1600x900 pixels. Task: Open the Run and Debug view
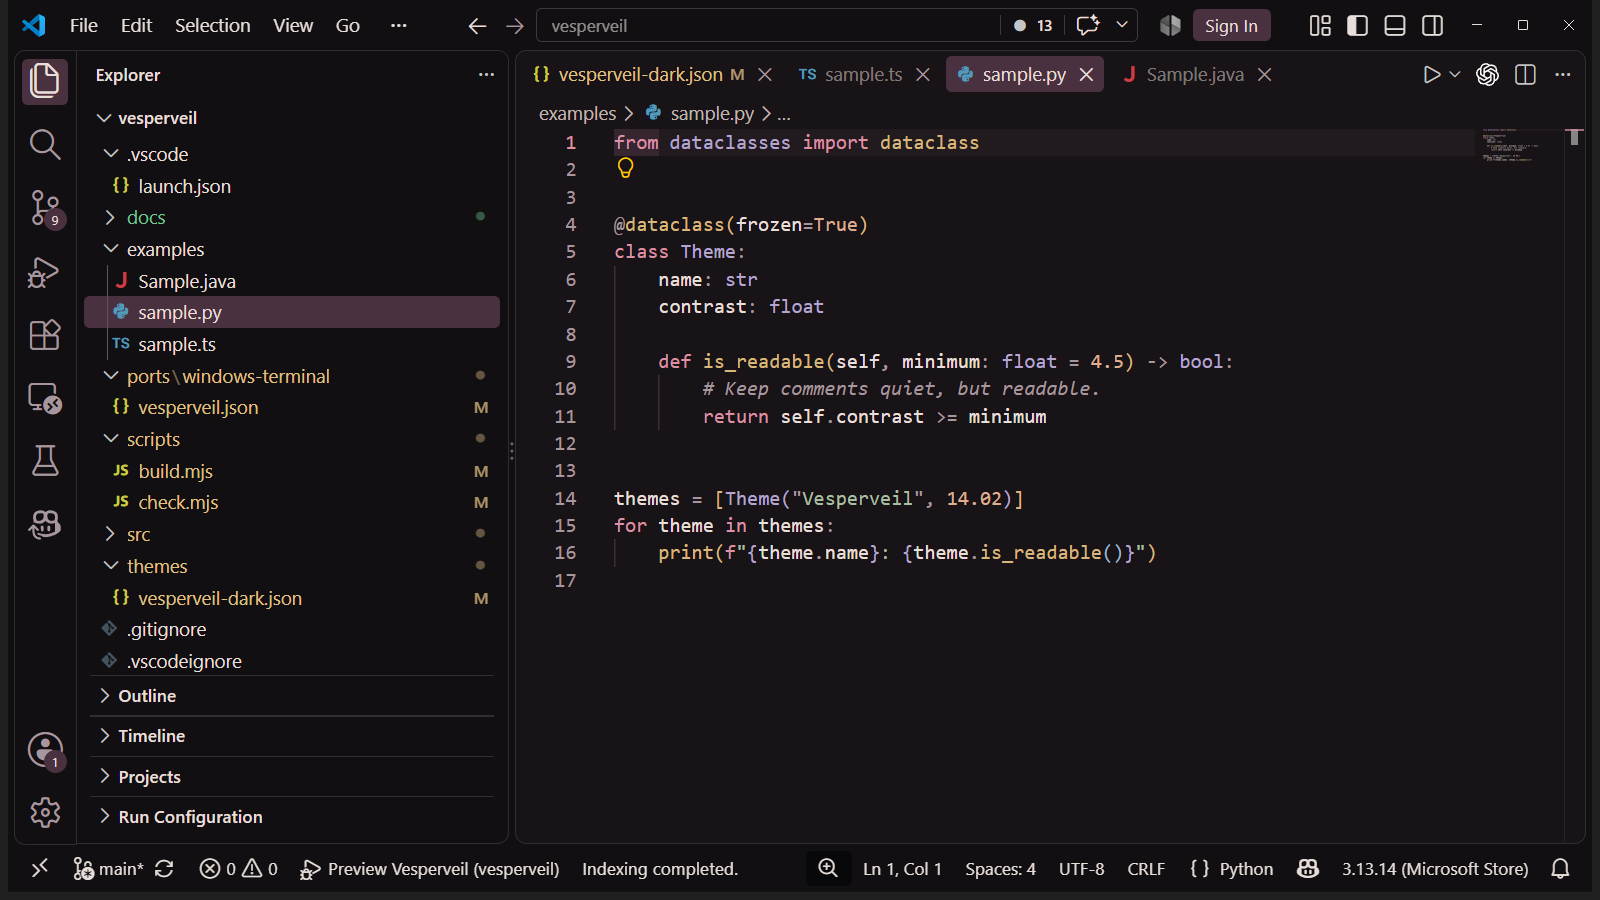coord(45,272)
